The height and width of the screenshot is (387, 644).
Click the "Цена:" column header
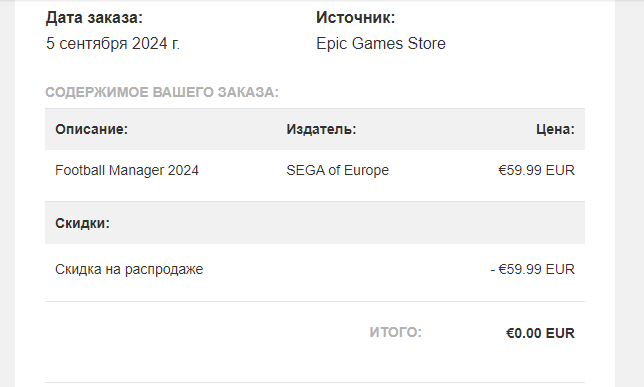[555, 129]
